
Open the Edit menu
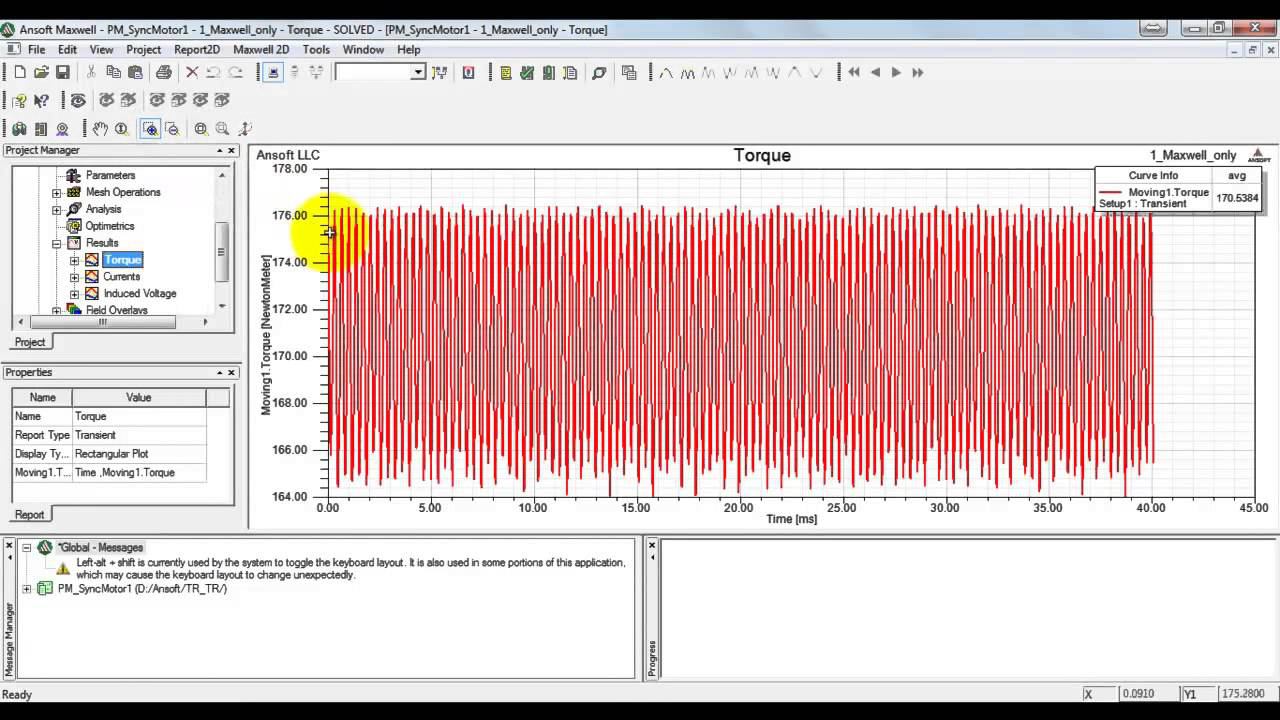[67, 49]
